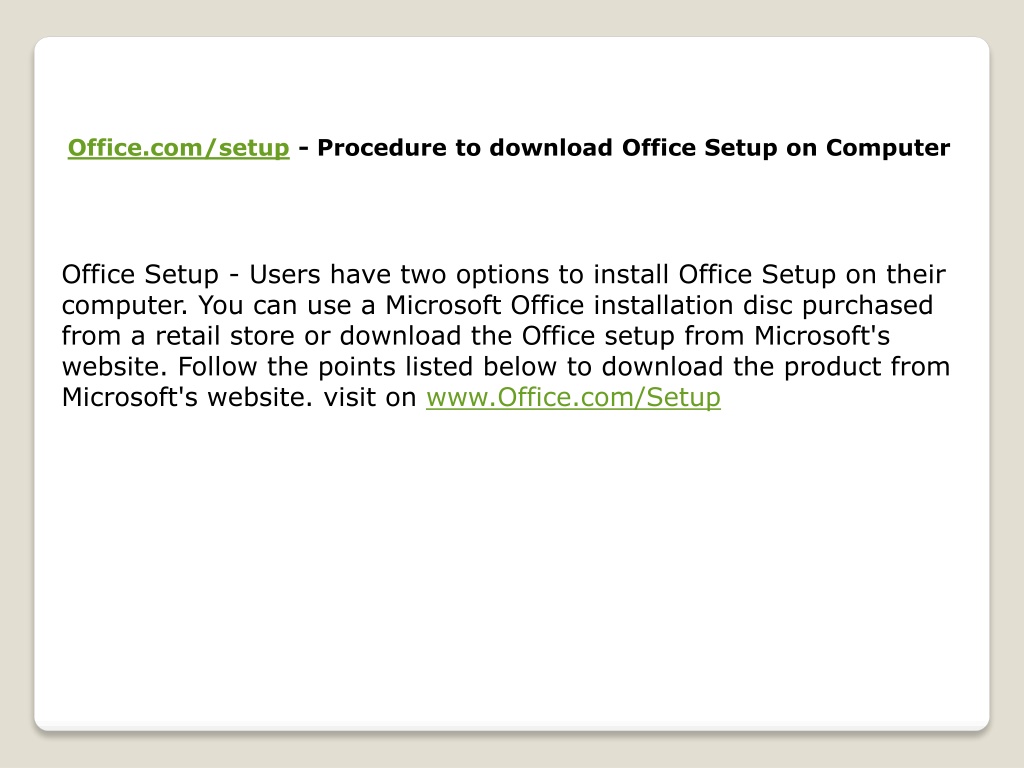
Task: Click the word "Users" in the paragraph
Action: (x=285, y=274)
